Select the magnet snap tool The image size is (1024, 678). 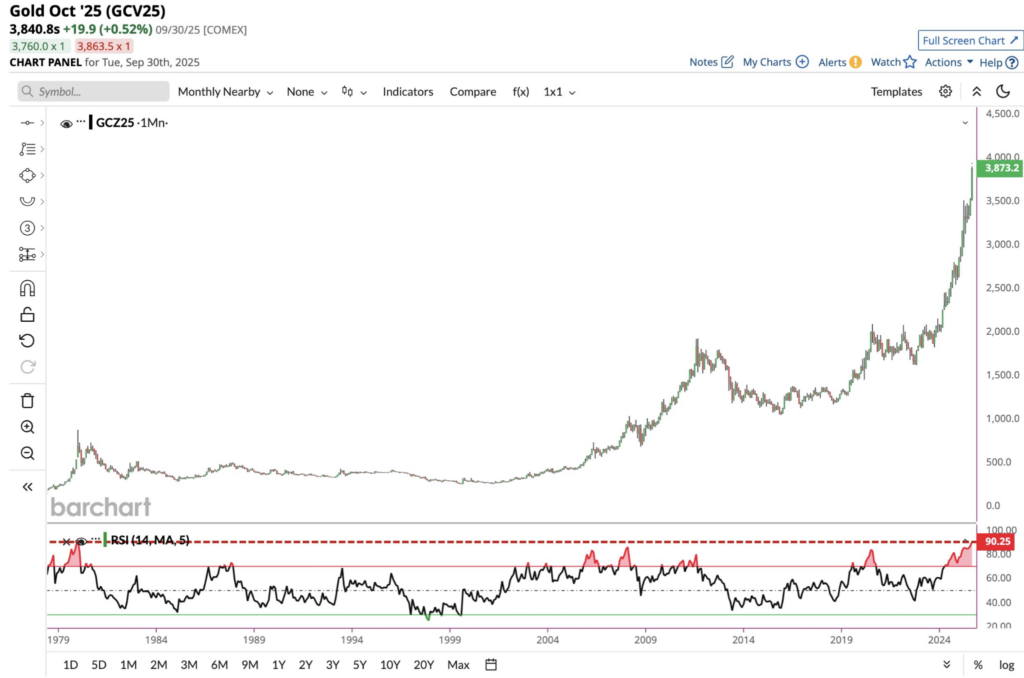coord(26,288)
